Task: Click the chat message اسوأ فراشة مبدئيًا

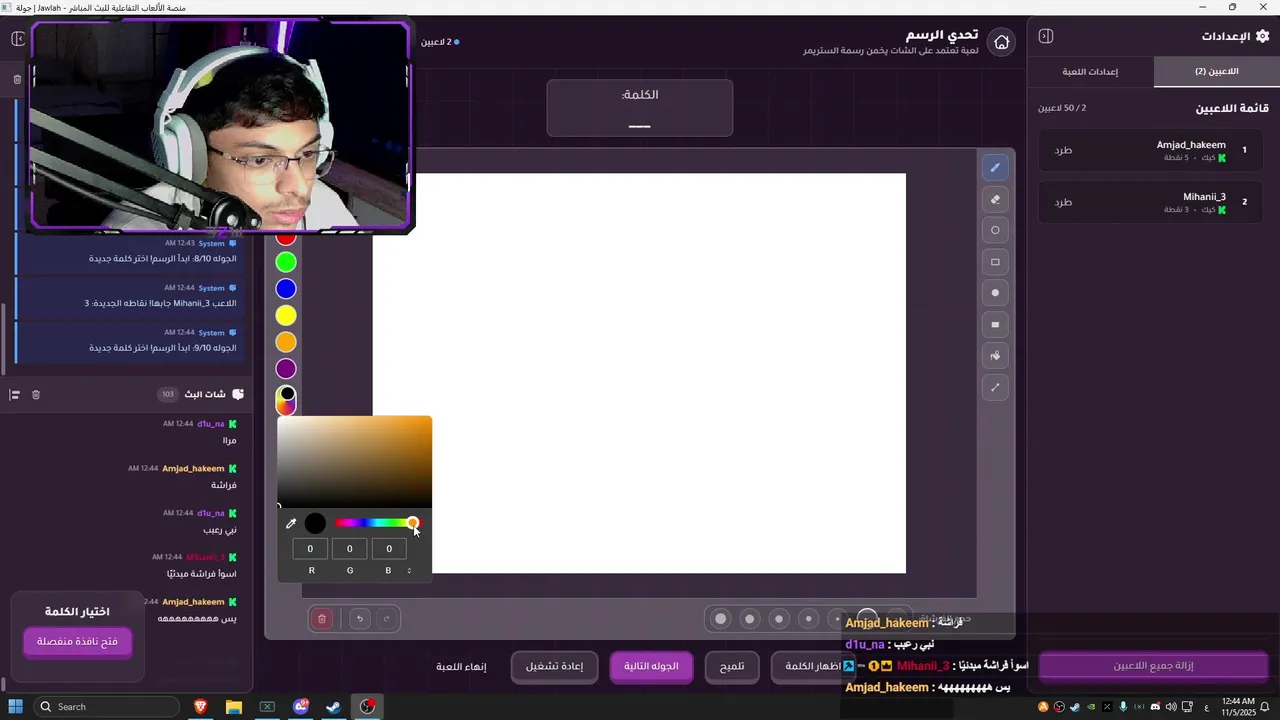Action: 202,574
